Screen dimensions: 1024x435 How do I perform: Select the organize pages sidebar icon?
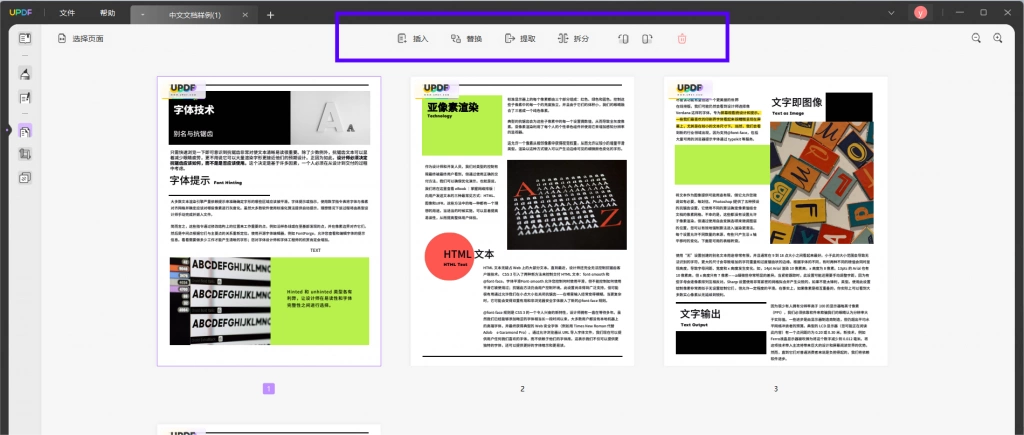25,131
